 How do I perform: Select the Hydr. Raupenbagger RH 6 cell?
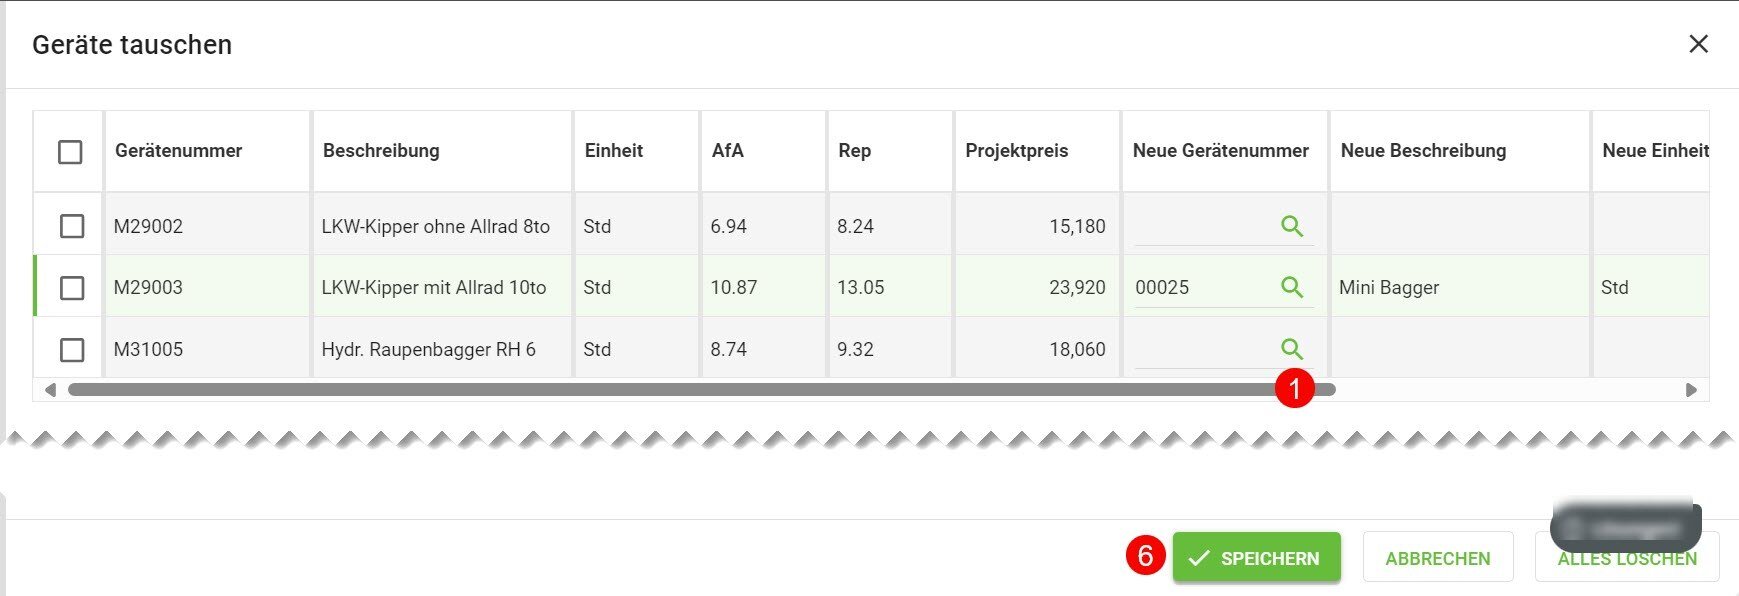point(429,350)
